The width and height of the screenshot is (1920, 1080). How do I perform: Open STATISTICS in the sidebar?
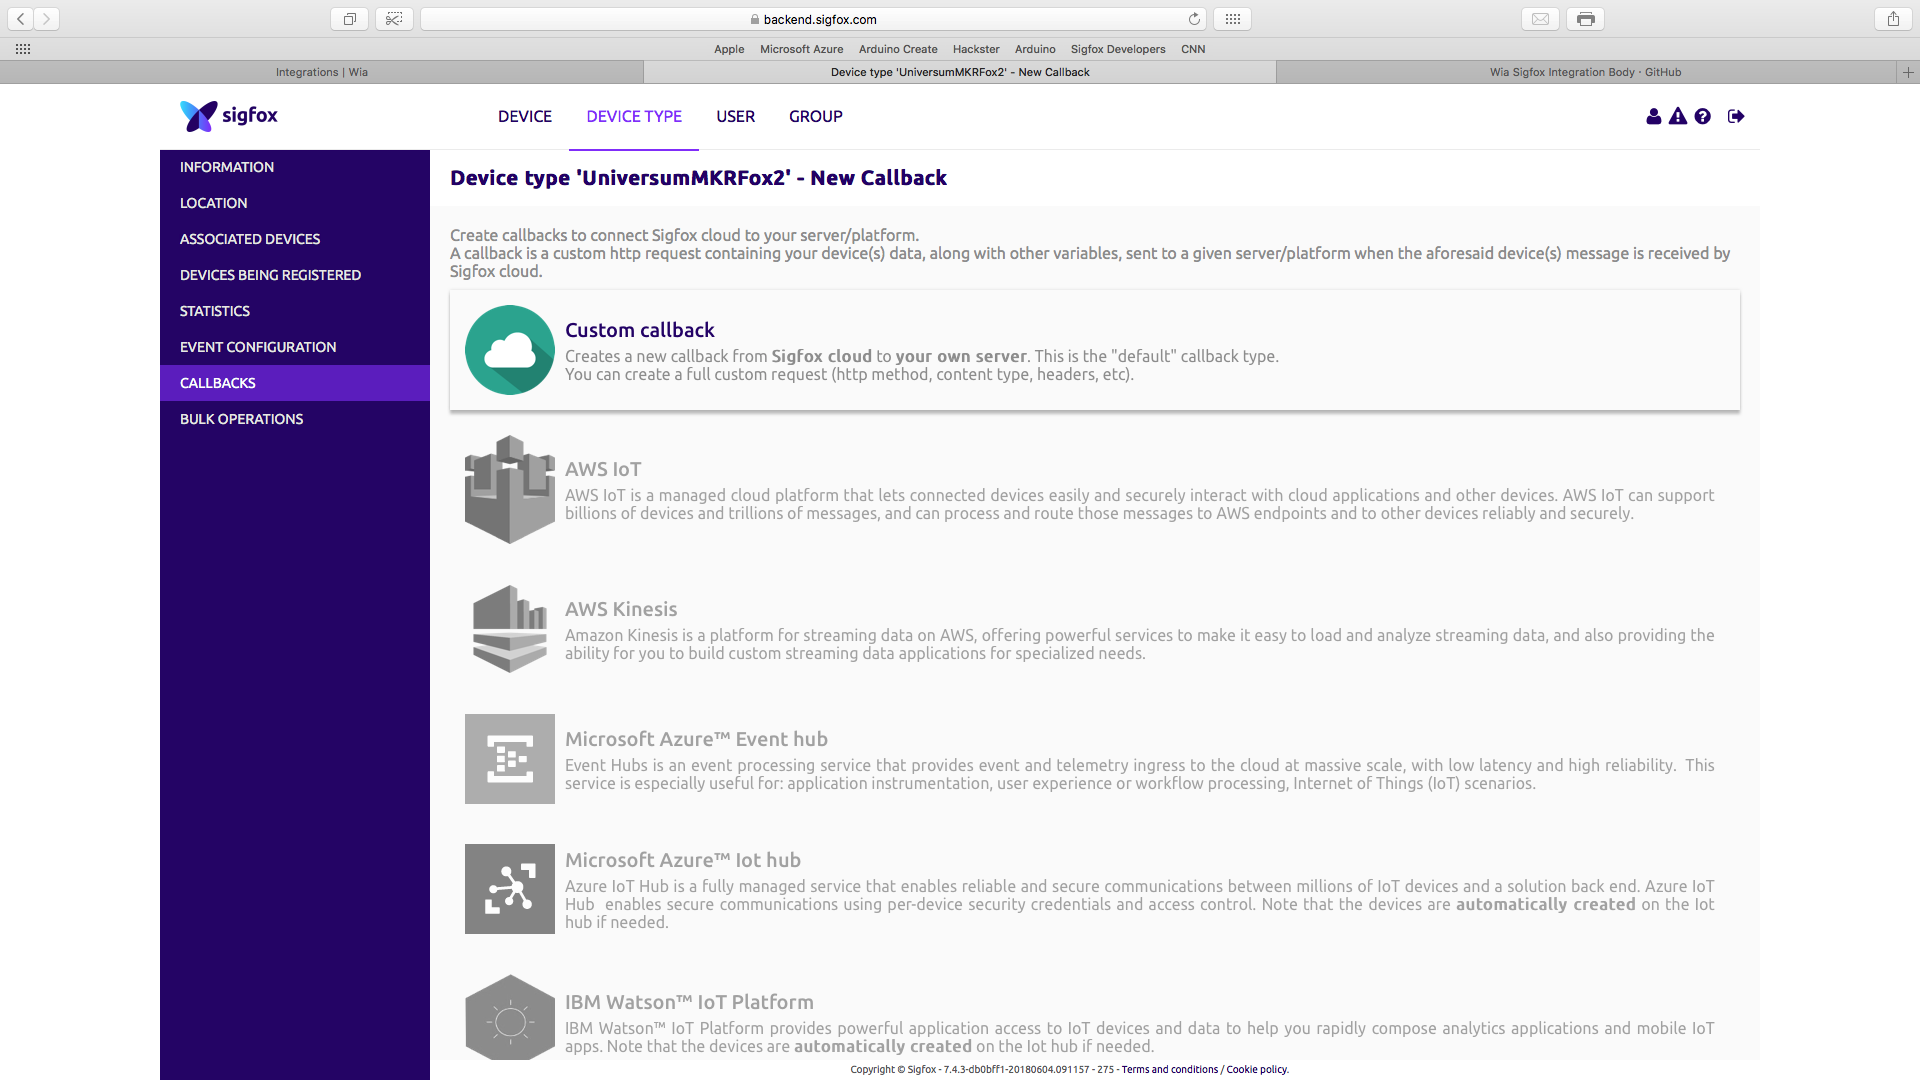point(215,311)
